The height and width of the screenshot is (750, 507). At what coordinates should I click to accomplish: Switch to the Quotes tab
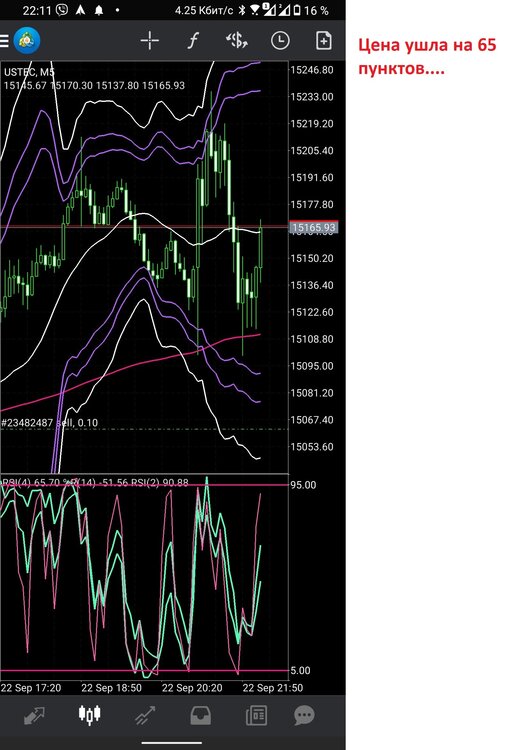click(x=33, y=716)
